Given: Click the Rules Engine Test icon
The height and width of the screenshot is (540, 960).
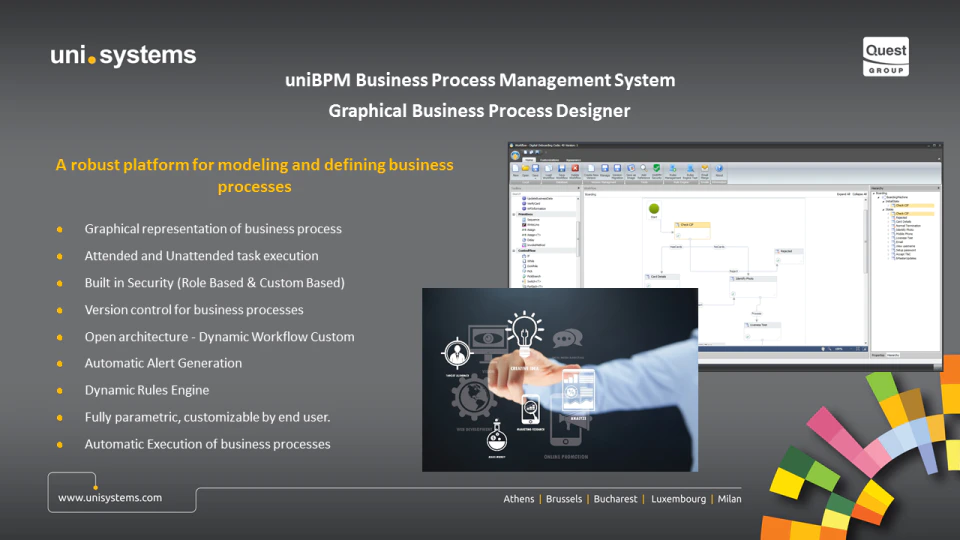Looking at the screenshot, I should coord(690,168).
